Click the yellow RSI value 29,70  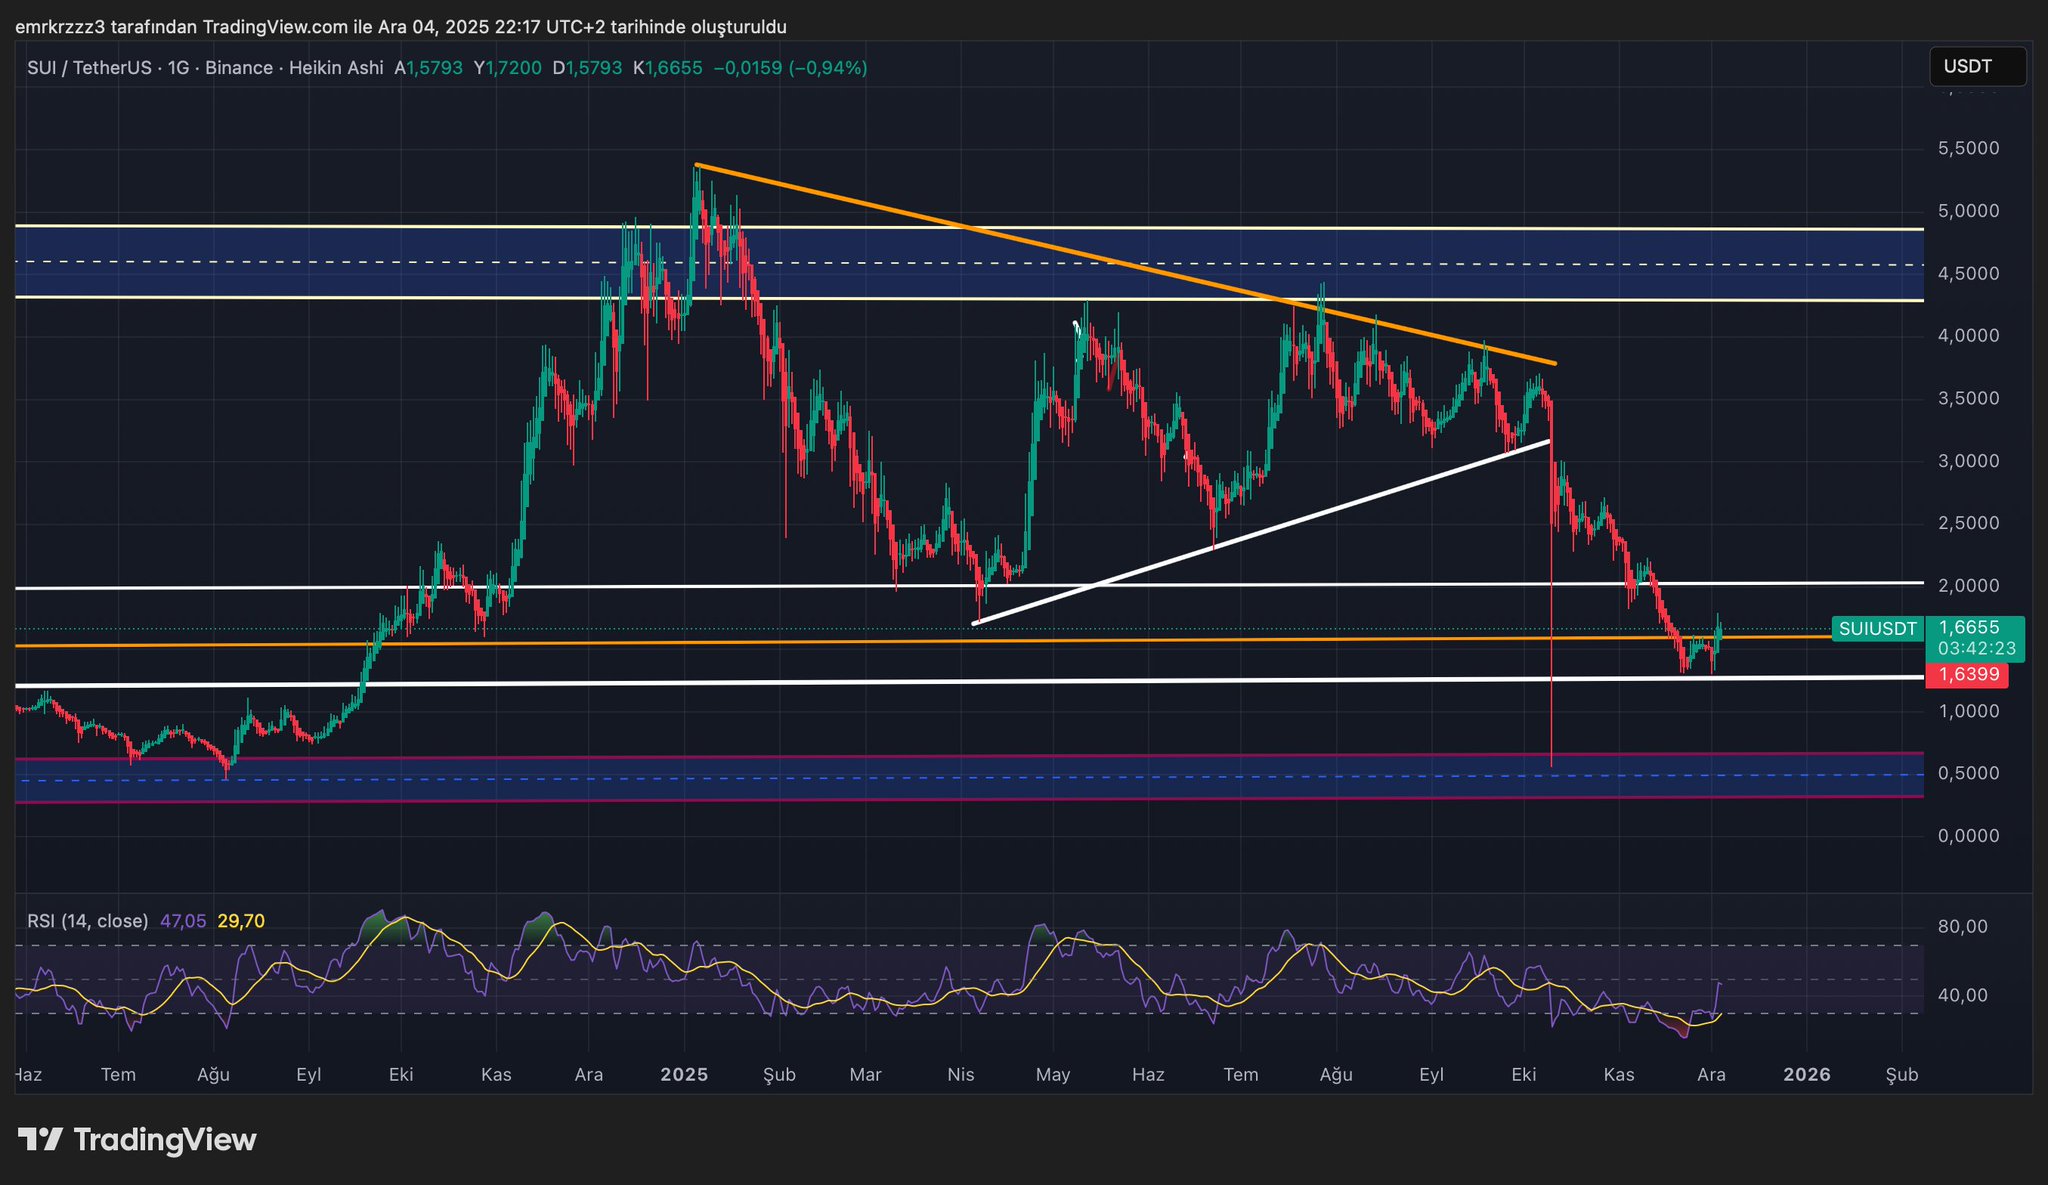coord(241,921)
